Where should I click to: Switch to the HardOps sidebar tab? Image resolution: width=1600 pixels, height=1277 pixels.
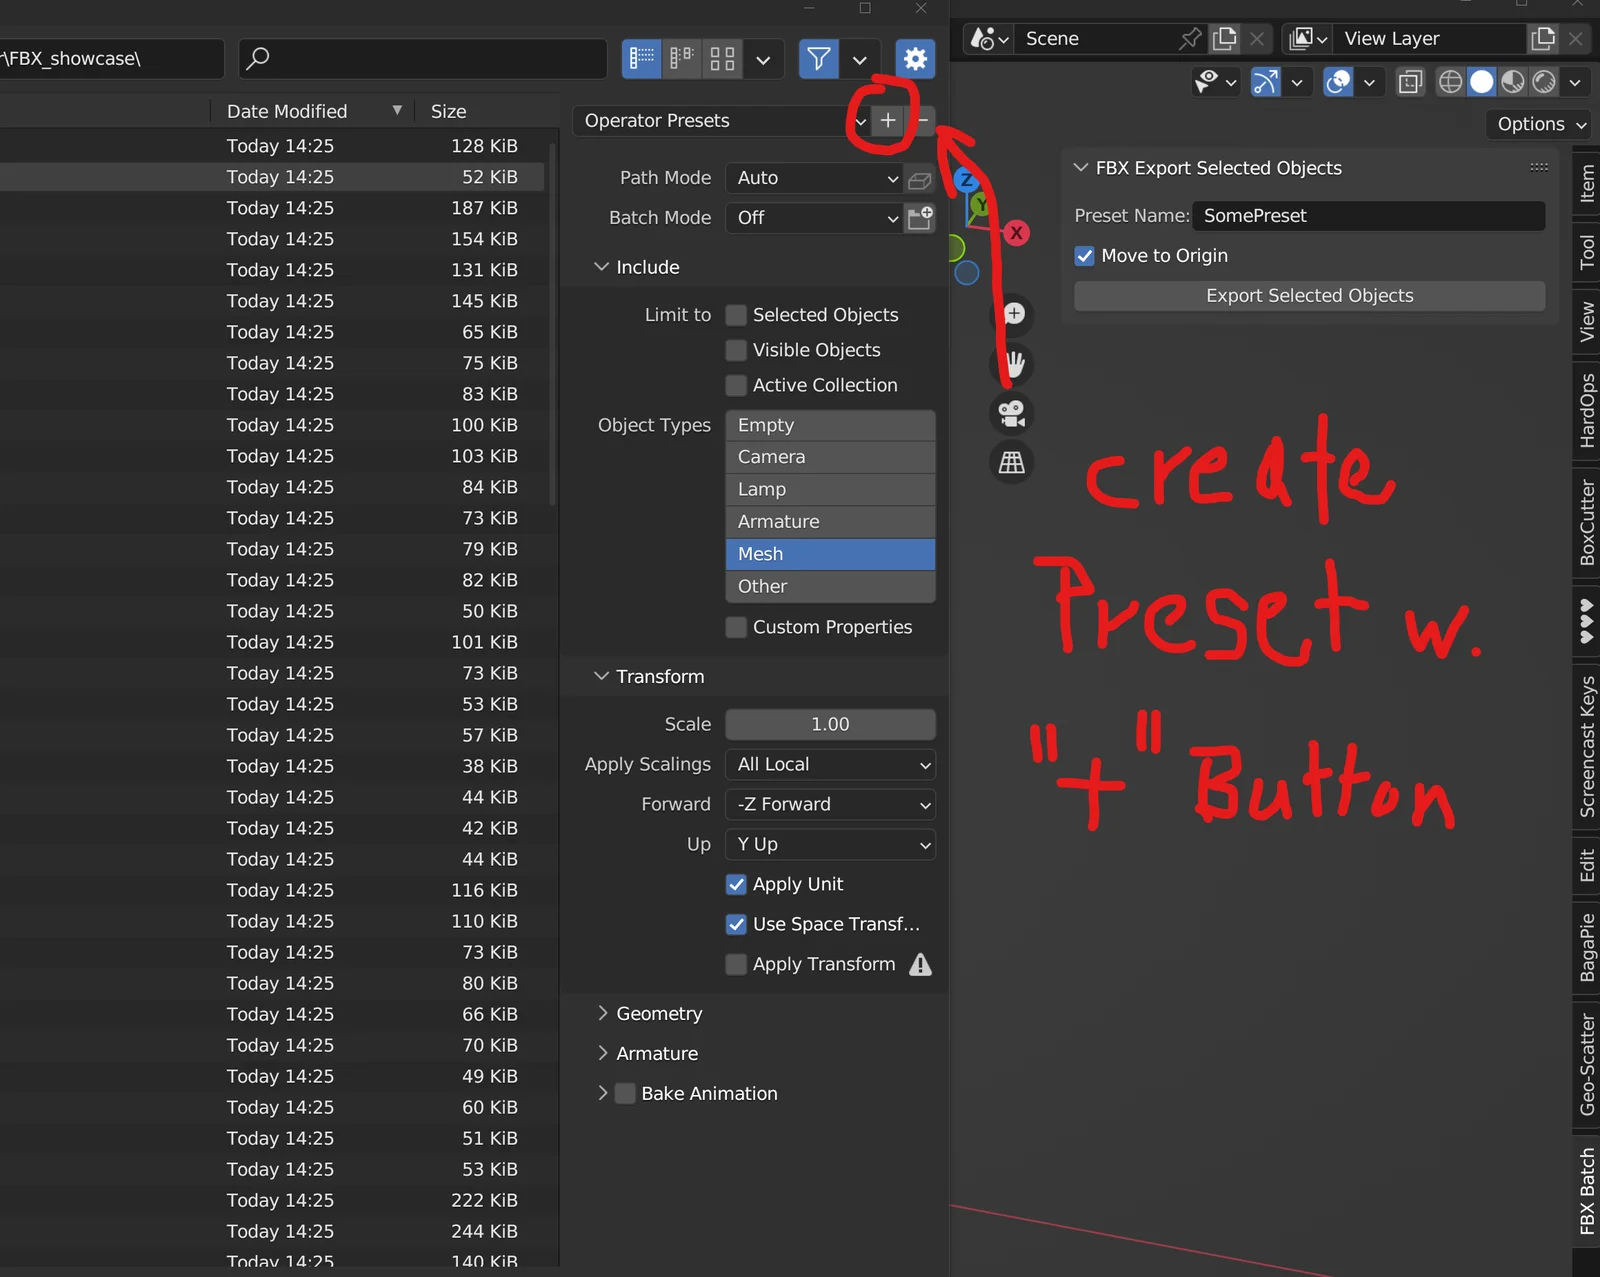tap(1586, 411)
